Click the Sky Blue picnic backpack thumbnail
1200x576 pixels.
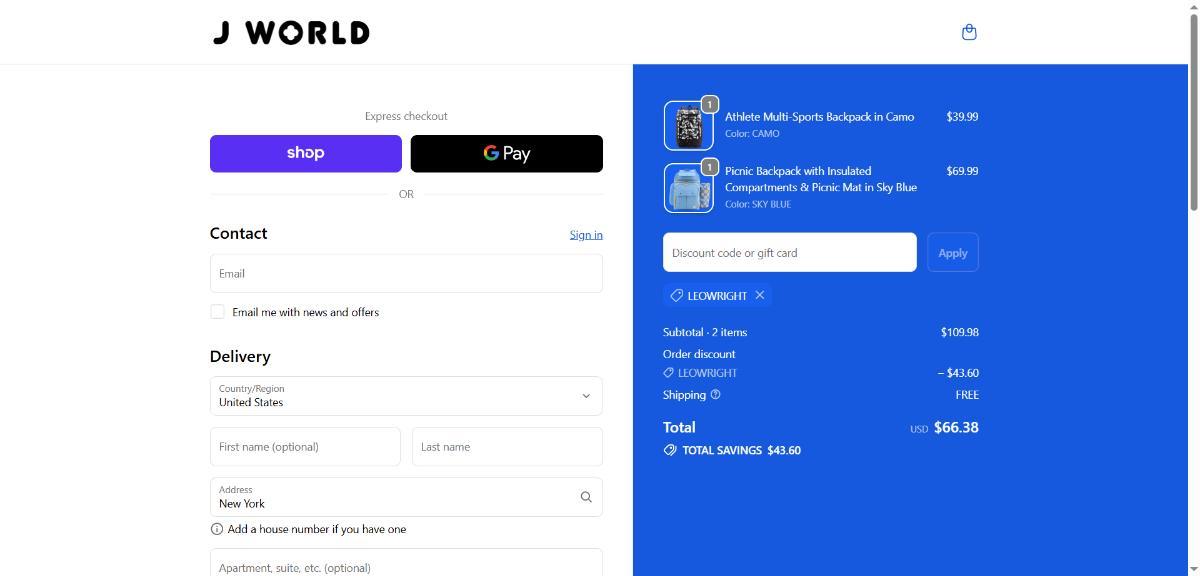[688, 188]
